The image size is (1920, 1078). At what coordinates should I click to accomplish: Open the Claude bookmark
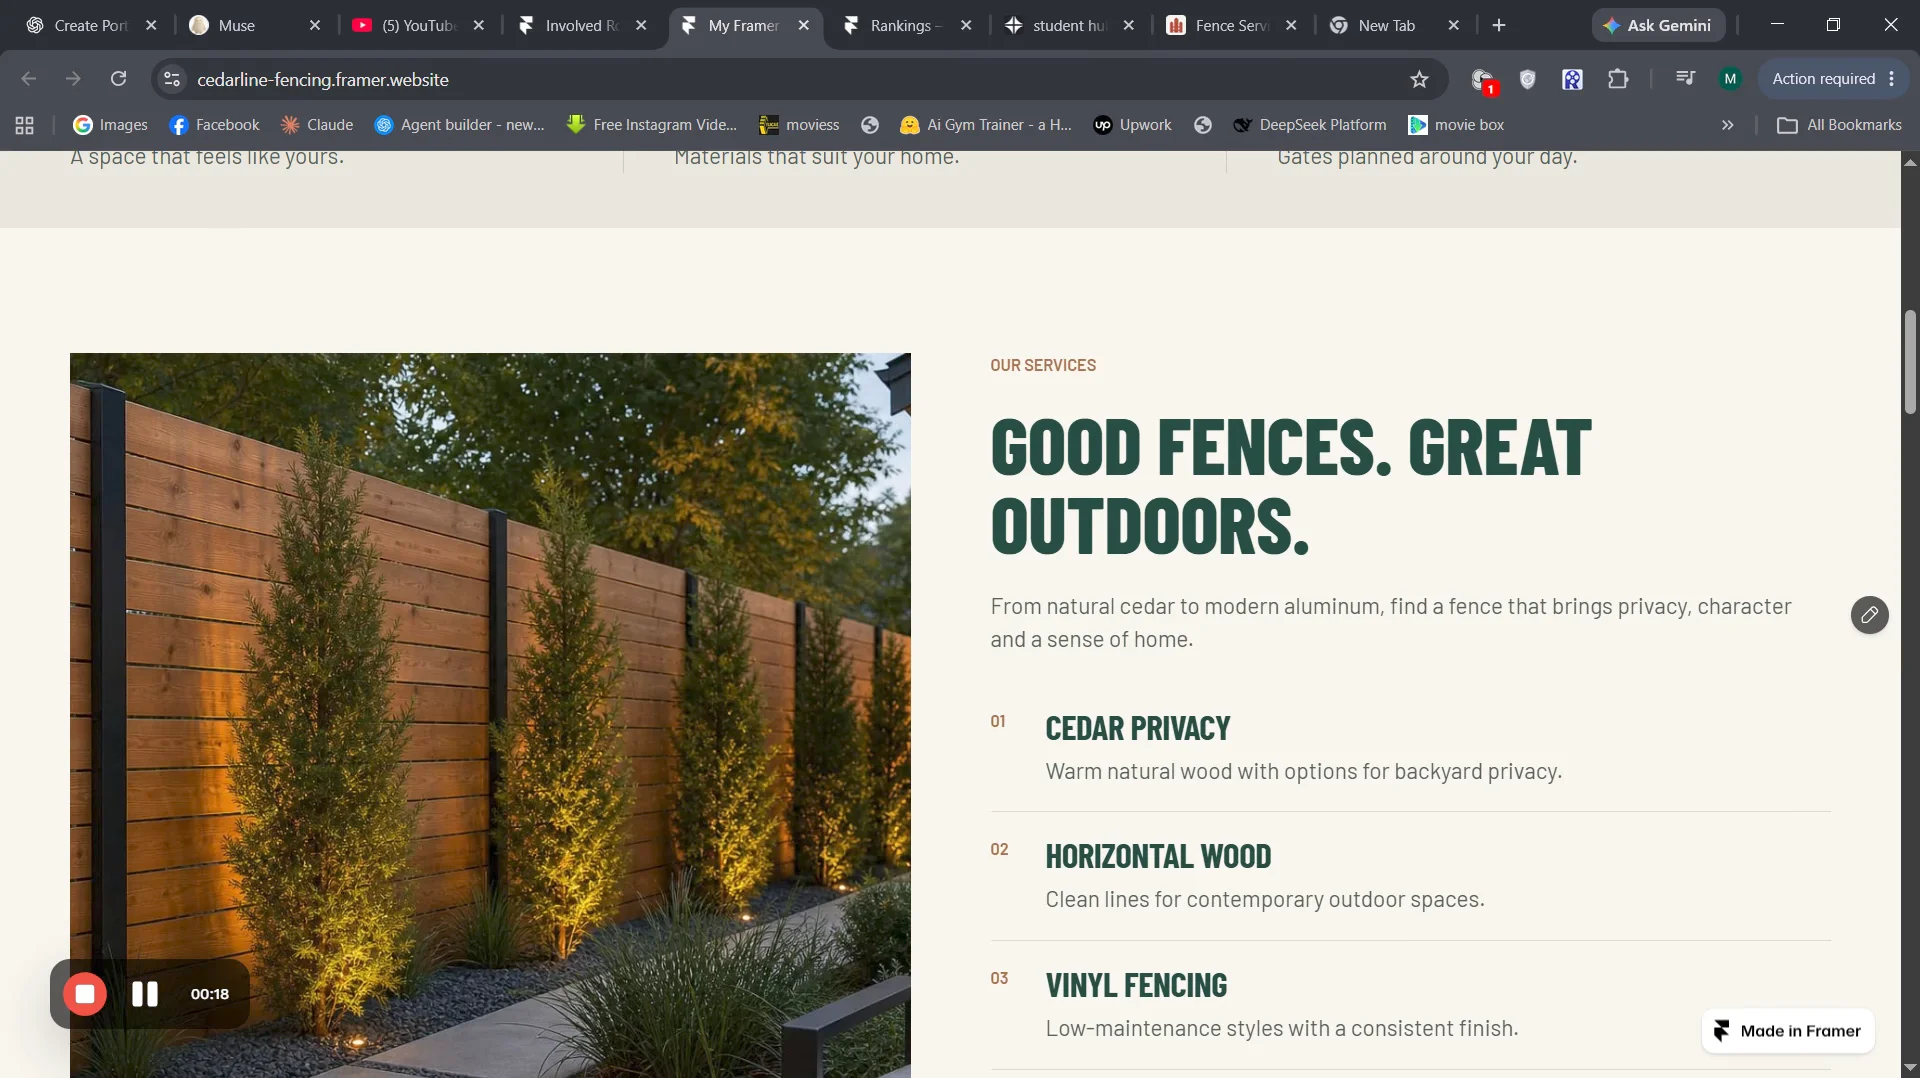coord(317,125)
